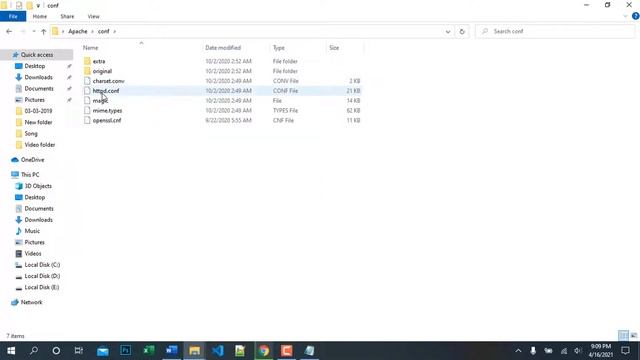Image resolution: width=640 pixels, height=360 pixels.
Task: Select the httpd.conf file icon
Action: point(87,91)
